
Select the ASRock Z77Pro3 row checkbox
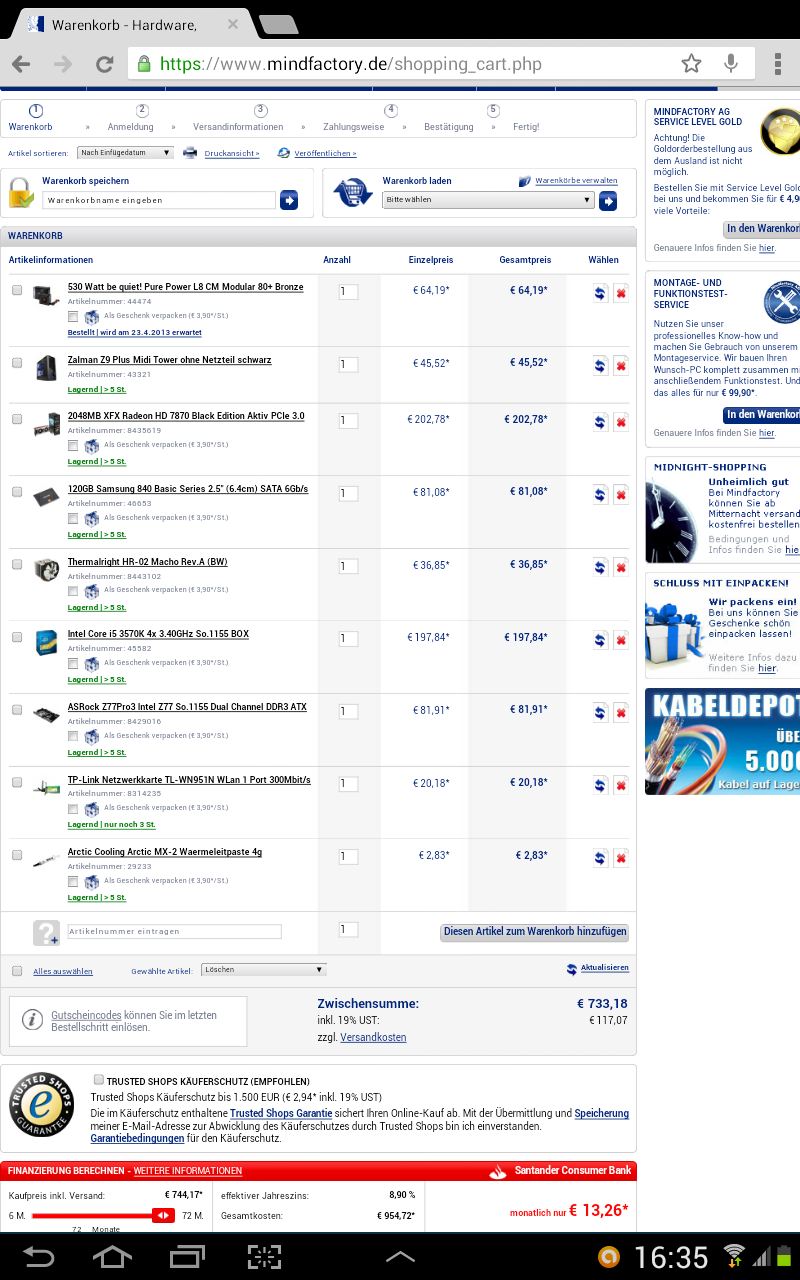coord(17,709)
